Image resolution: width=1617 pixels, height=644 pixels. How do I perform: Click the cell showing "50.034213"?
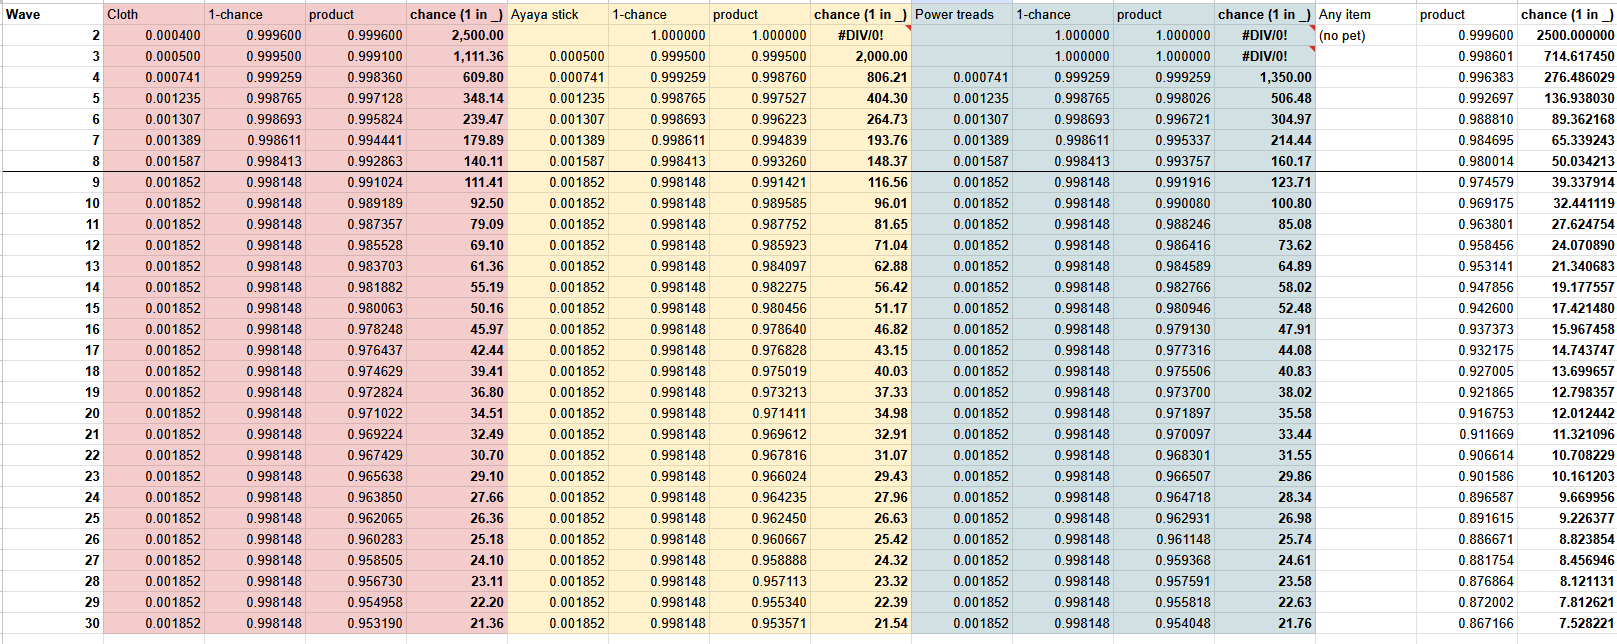point(1567,161)
